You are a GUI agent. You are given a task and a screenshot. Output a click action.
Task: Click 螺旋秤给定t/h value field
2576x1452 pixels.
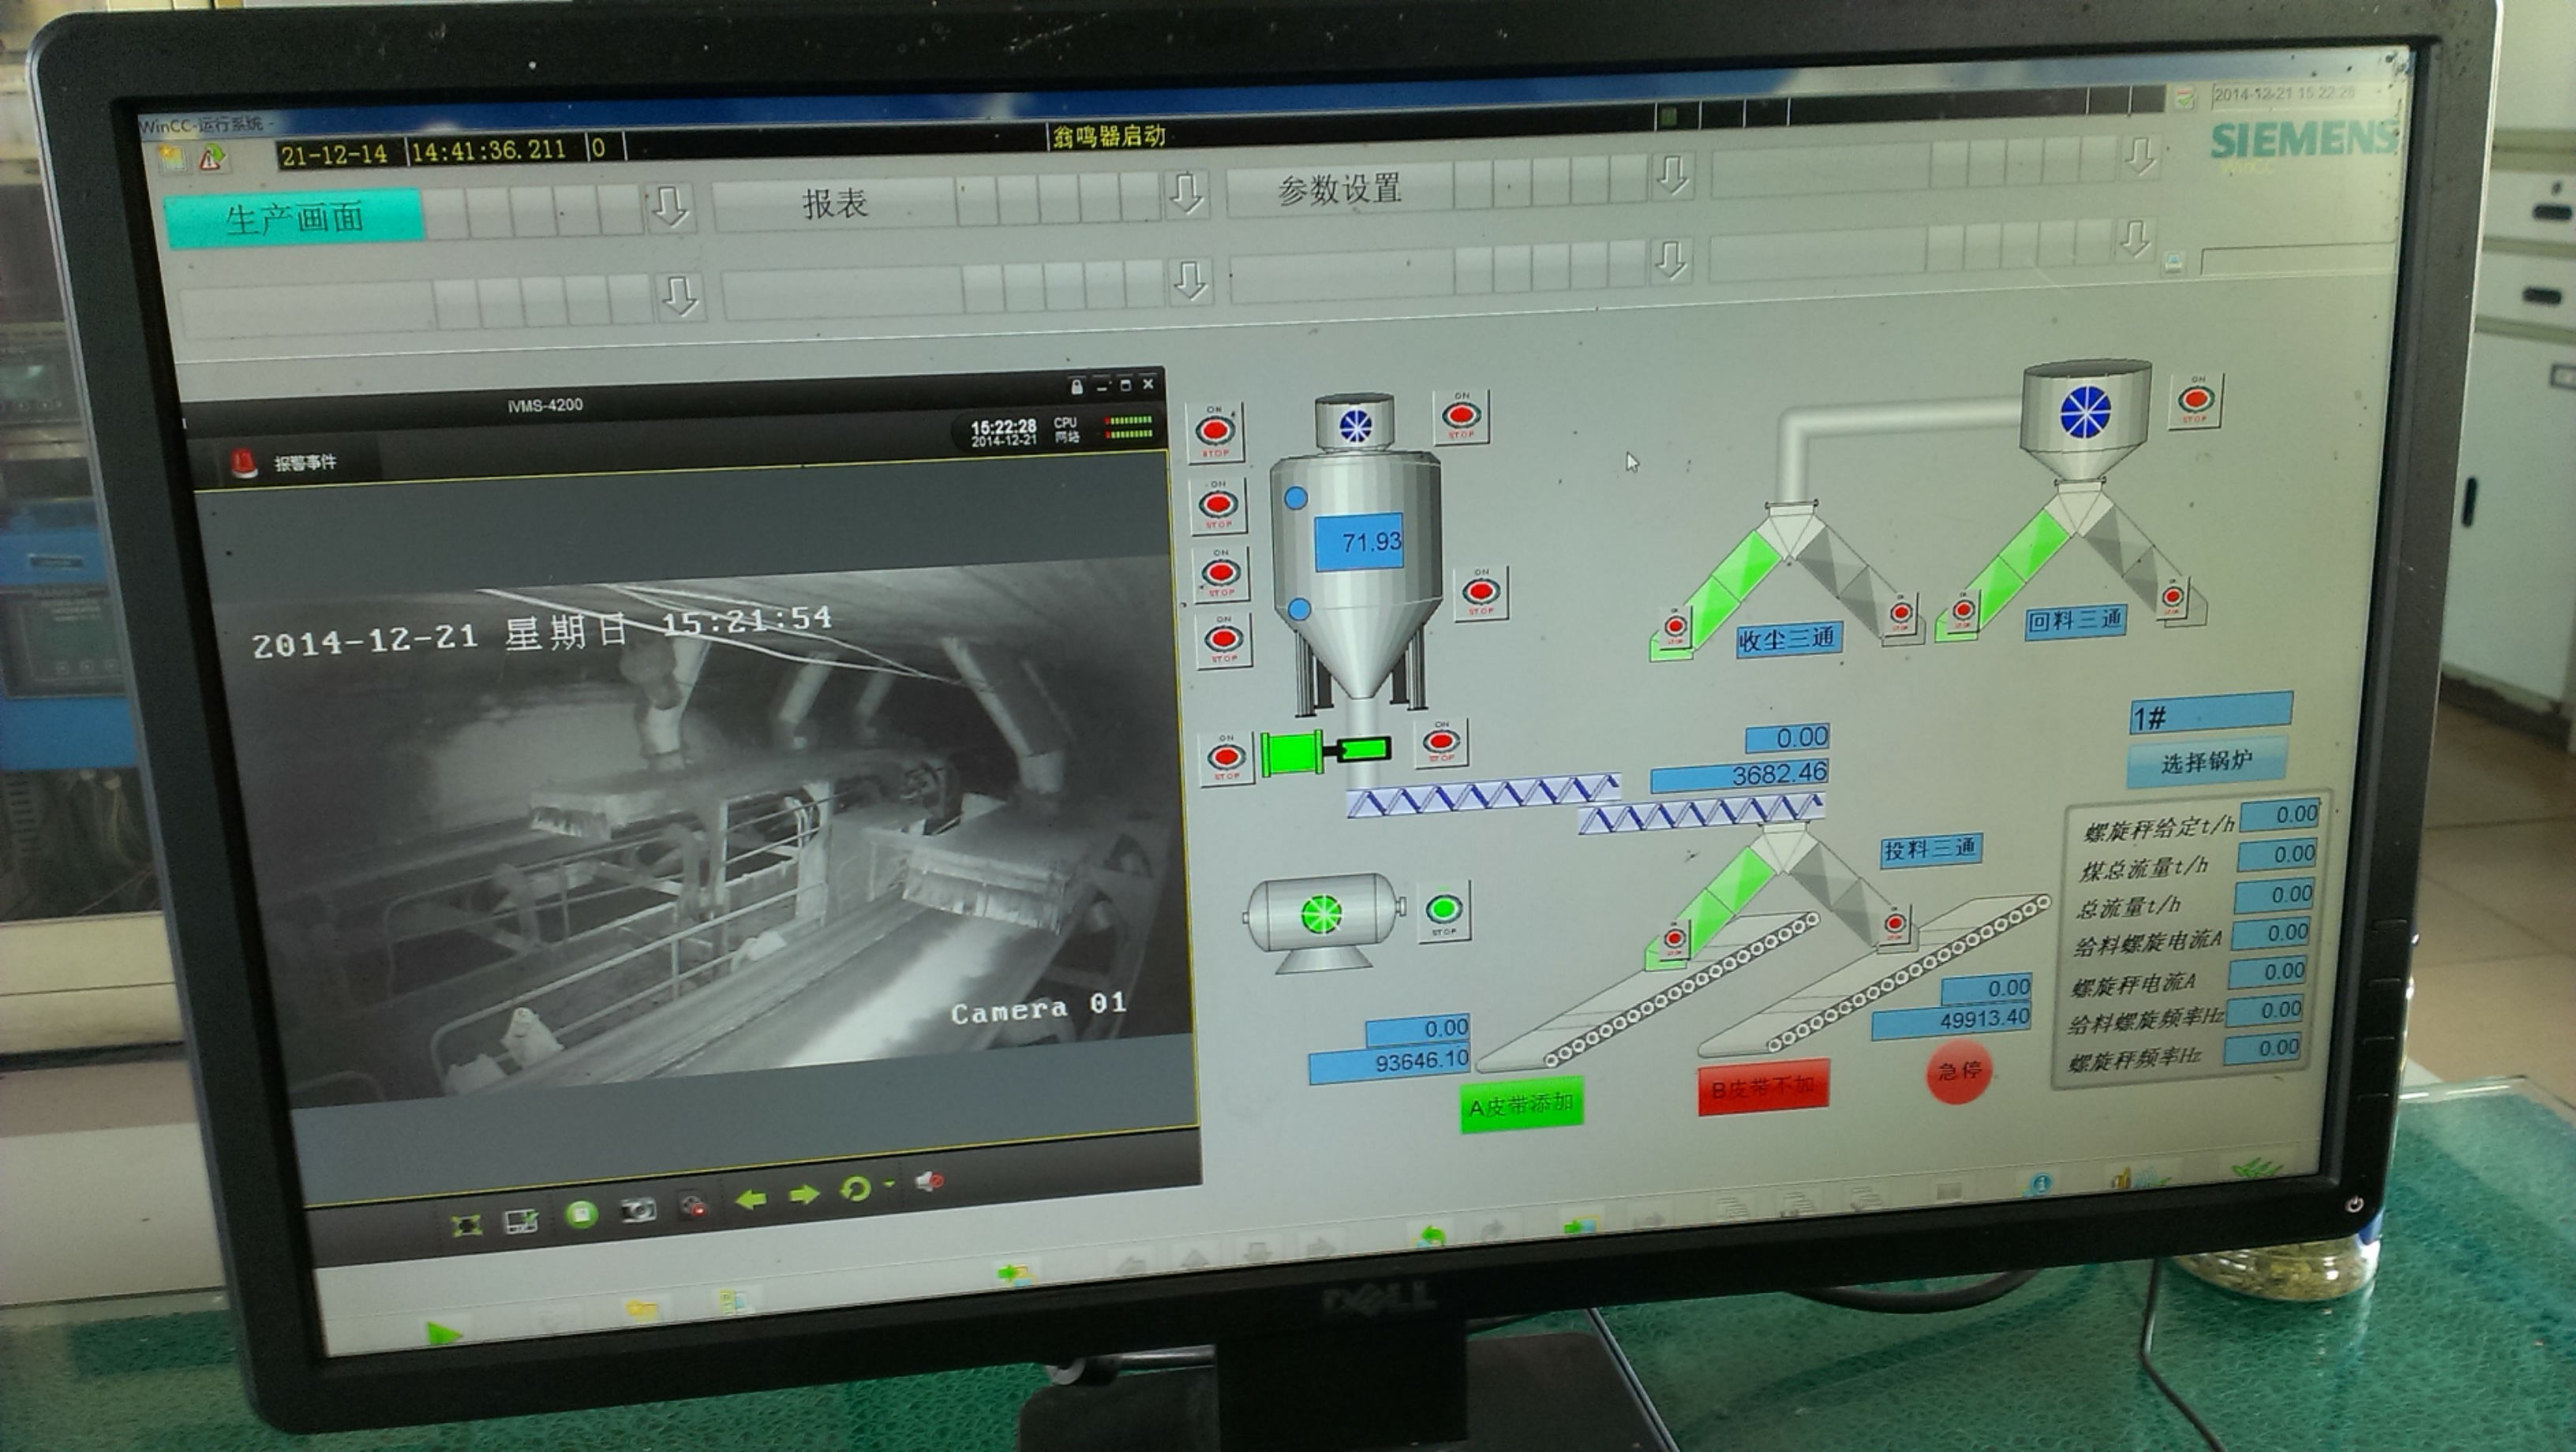[x=2279, y=815]
